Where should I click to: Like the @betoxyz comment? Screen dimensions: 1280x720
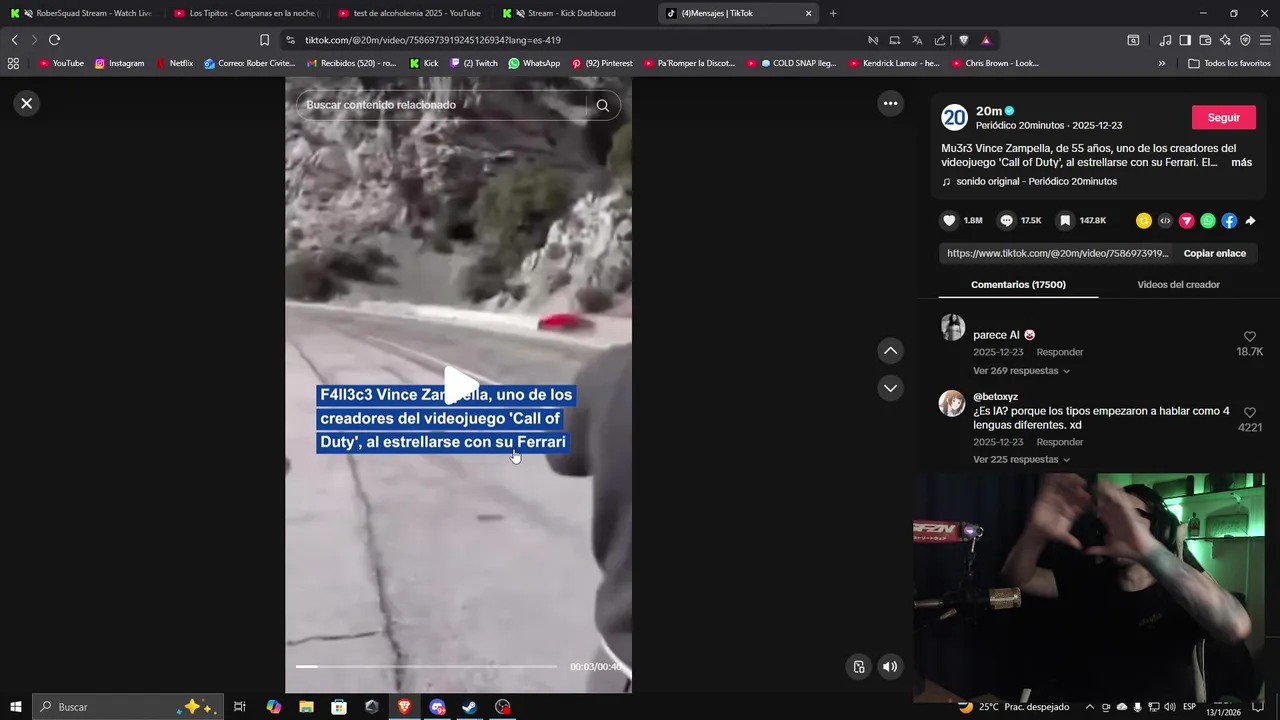click(1249, 412)
